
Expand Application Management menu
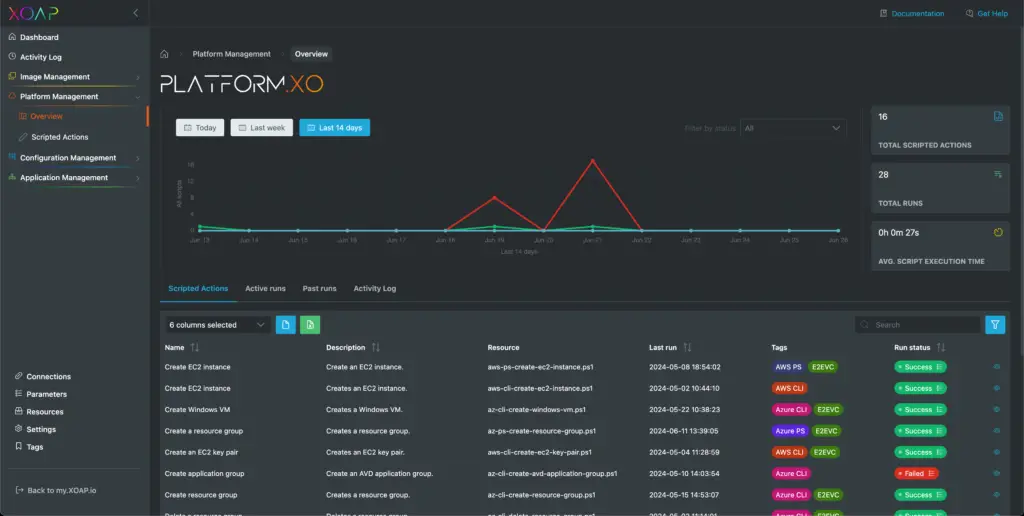click(74, 177)
